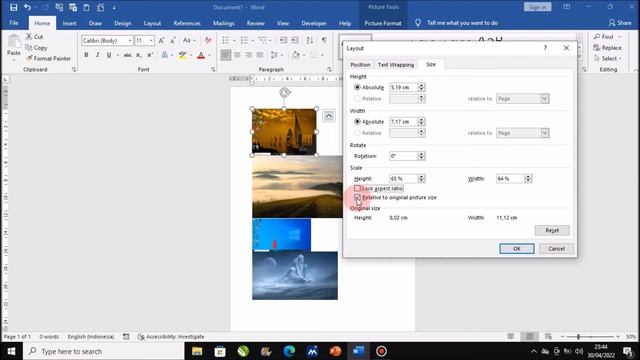This screenshot has width=640, height=360.
Task: Click the Scale Width percentage field
Action: [510, 178]
